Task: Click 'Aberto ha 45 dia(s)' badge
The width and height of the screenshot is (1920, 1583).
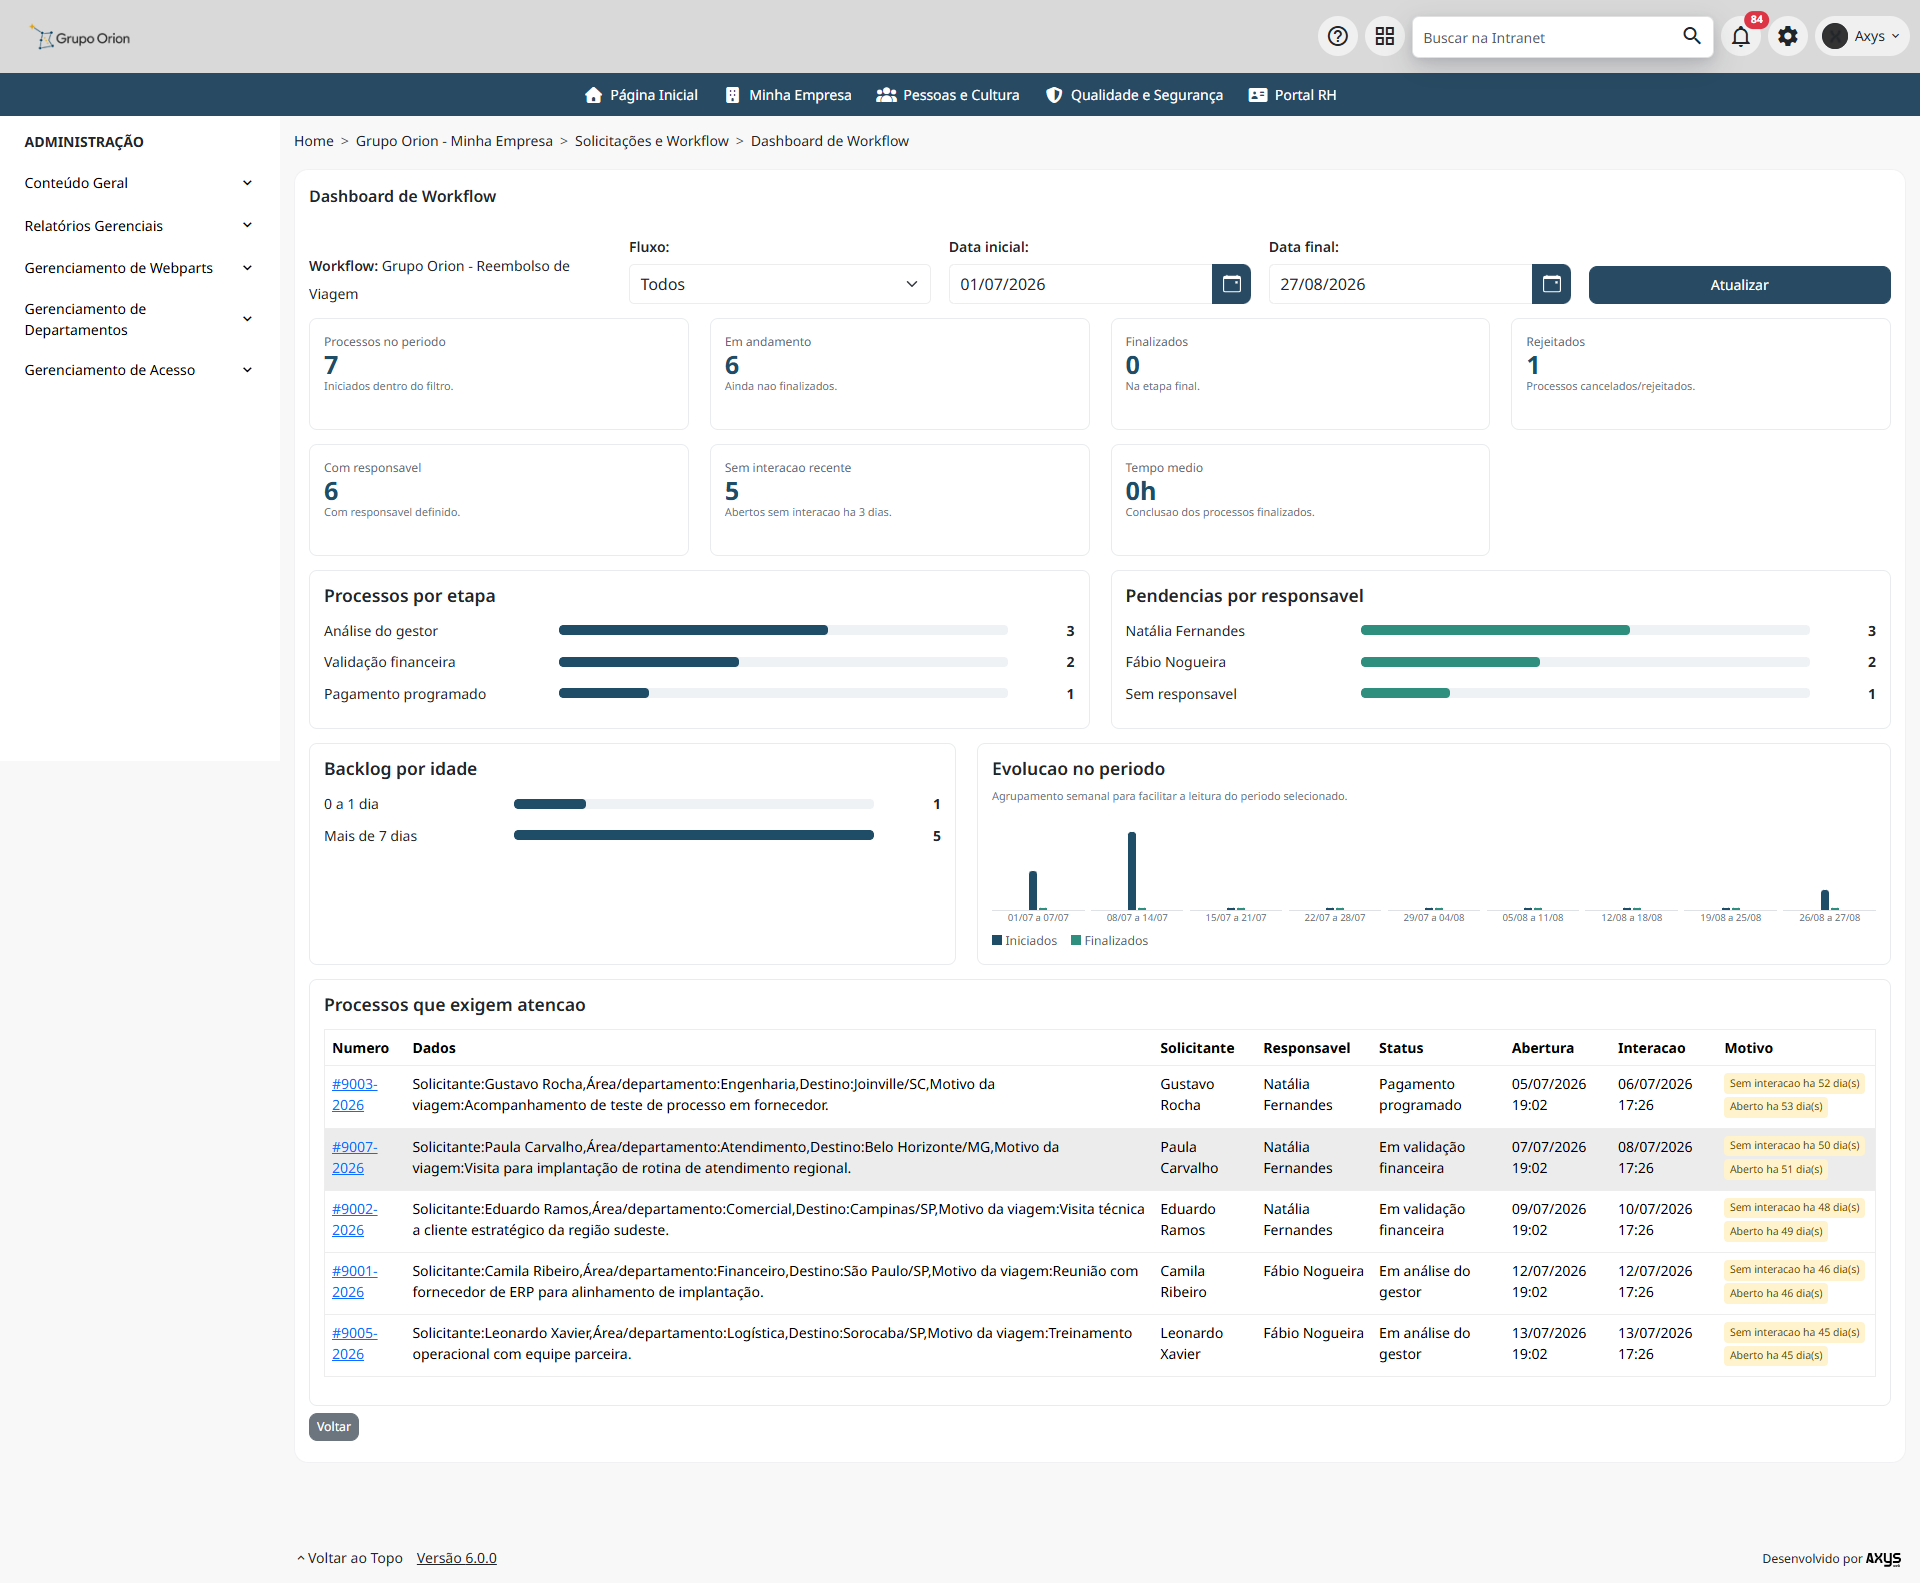Action: pyautogui.click(x=1776, y=1356)
